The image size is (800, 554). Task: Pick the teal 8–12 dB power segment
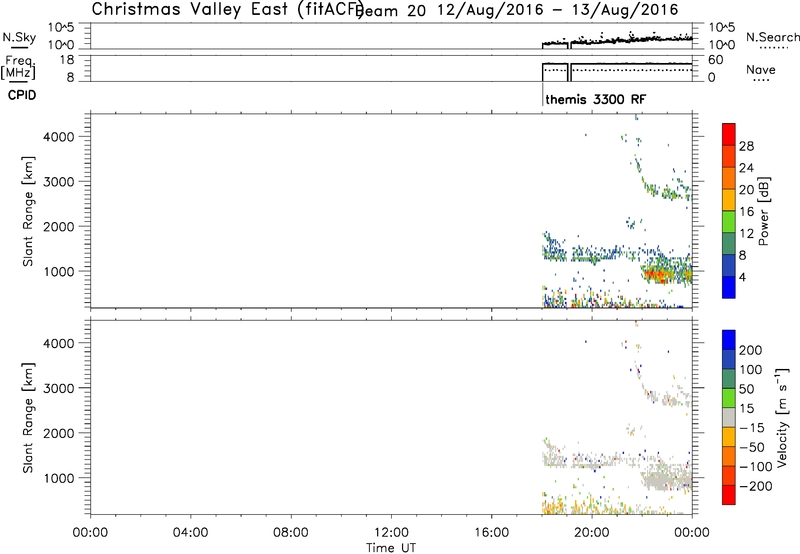coord(729,243)
